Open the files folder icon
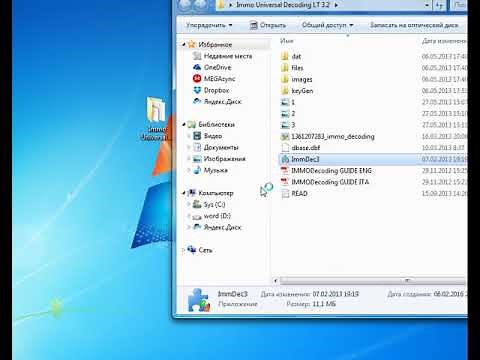This screenshot has height=360, width=480. click(285, 68)
